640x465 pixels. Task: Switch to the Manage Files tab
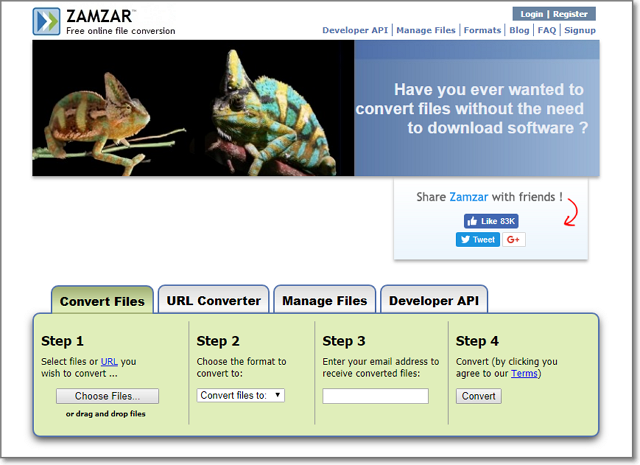point(324,300)
